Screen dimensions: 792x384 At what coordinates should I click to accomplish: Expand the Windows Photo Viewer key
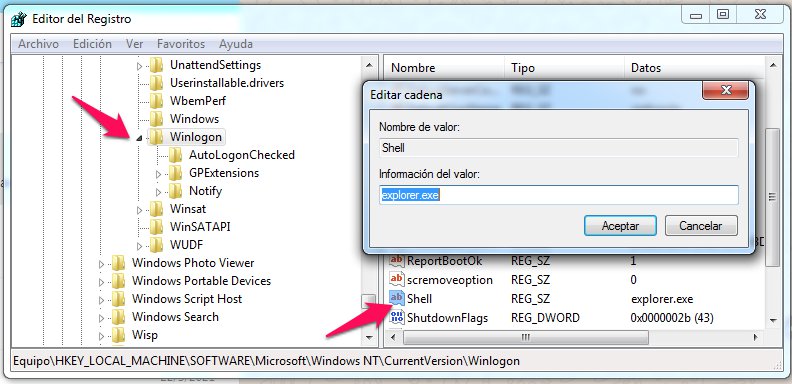[102, 264]
